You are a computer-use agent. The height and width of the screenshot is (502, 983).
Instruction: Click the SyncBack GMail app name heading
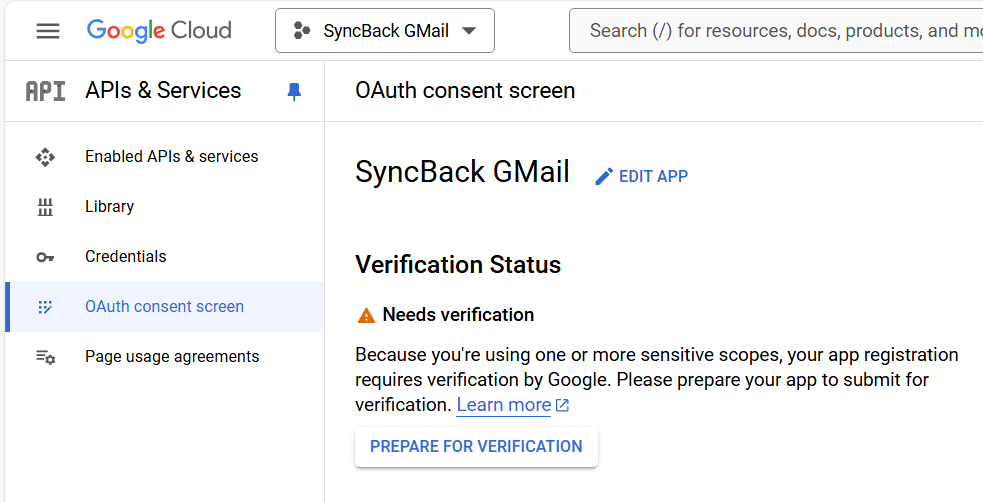point(463,172)
